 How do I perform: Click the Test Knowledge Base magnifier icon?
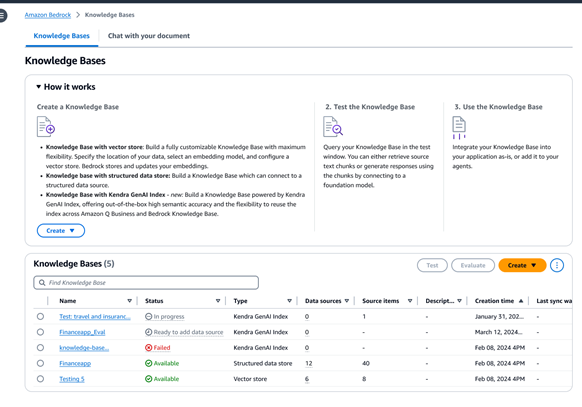click(x=333, y=126)
